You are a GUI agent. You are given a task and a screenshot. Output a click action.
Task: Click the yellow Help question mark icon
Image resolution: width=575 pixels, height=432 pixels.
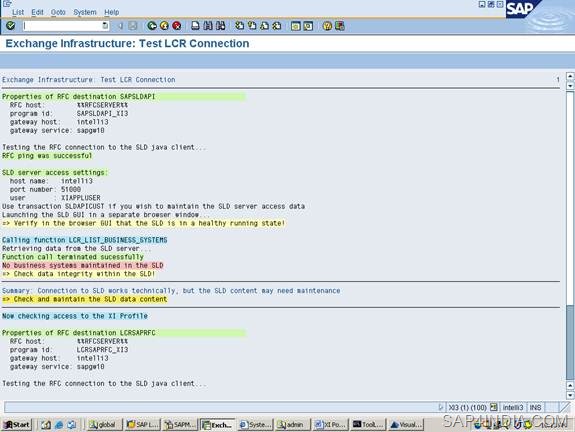pos(327,26)
